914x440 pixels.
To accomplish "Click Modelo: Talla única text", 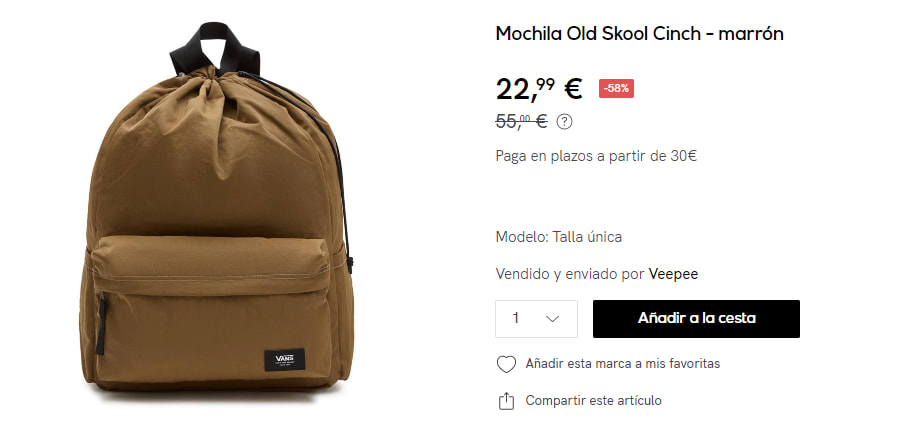I will coord(558,237).
